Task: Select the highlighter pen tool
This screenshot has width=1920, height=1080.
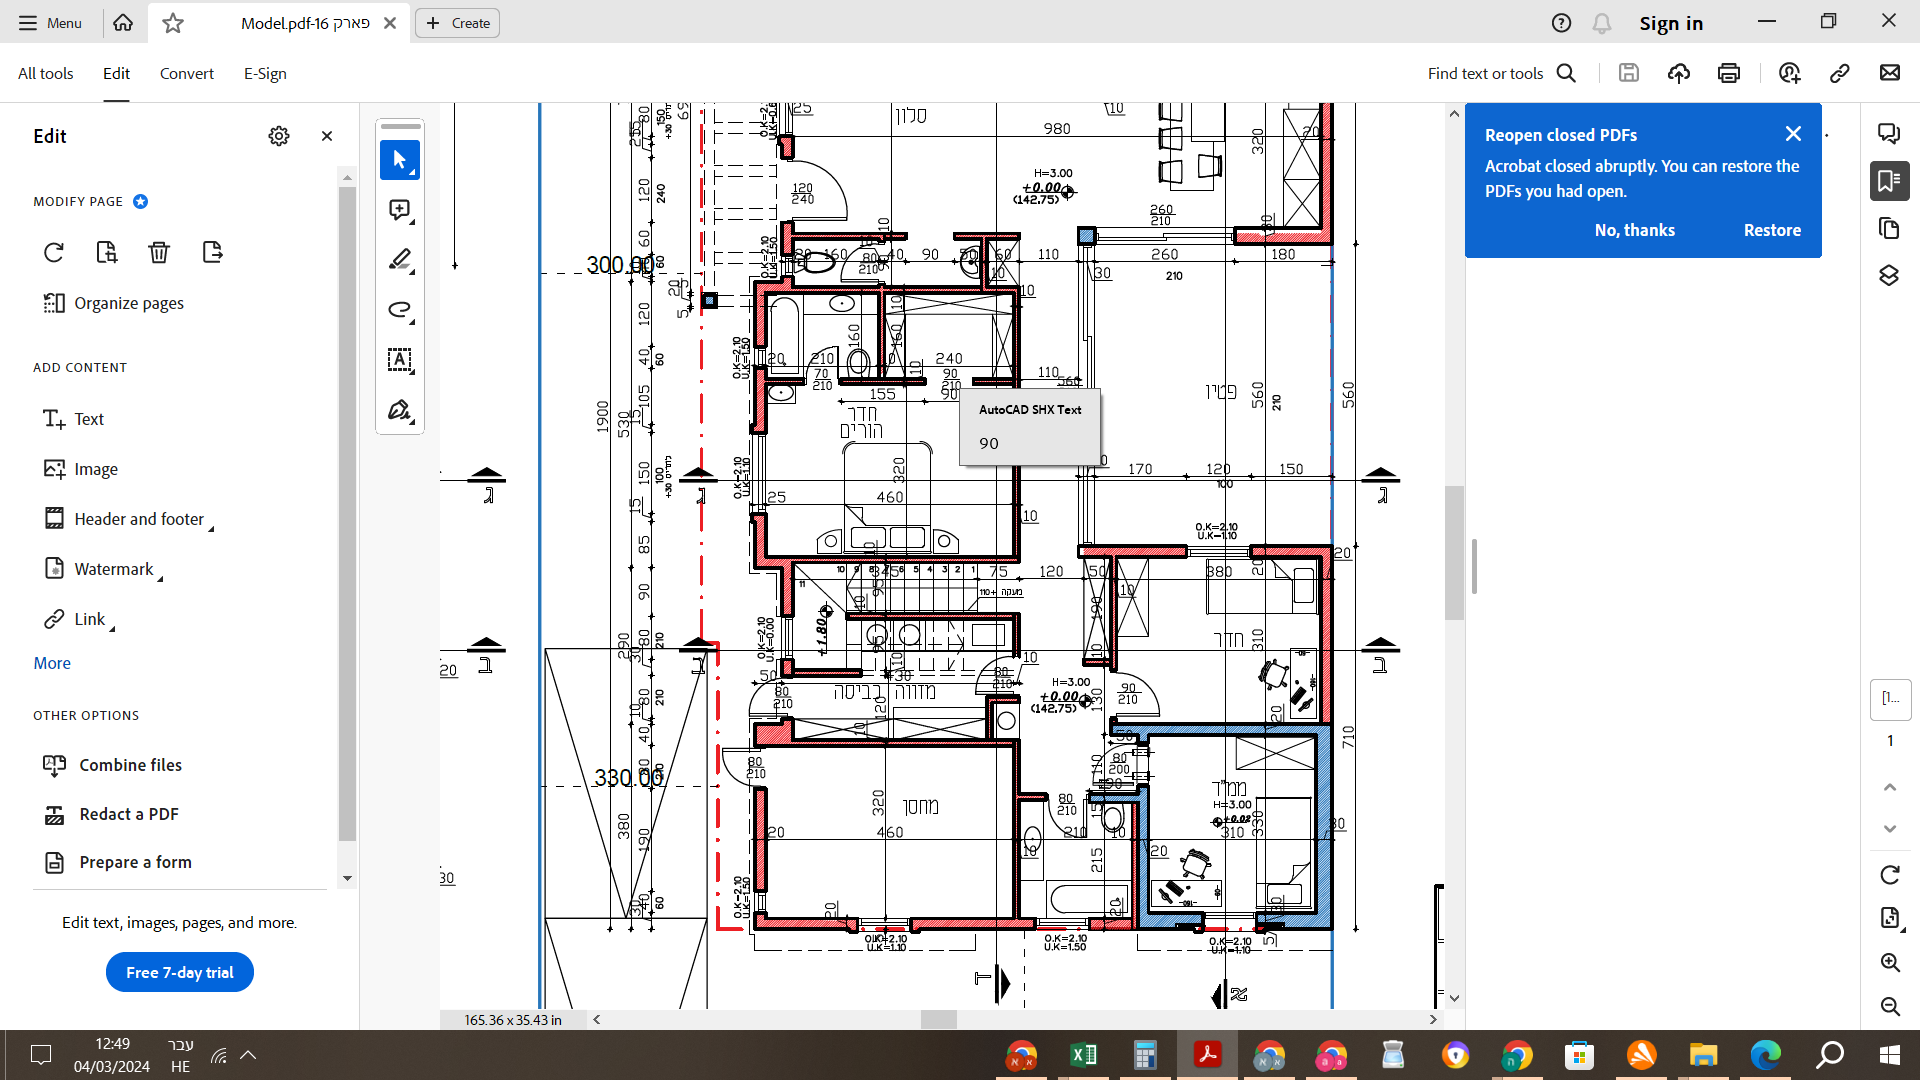Action: pos(399,260)
